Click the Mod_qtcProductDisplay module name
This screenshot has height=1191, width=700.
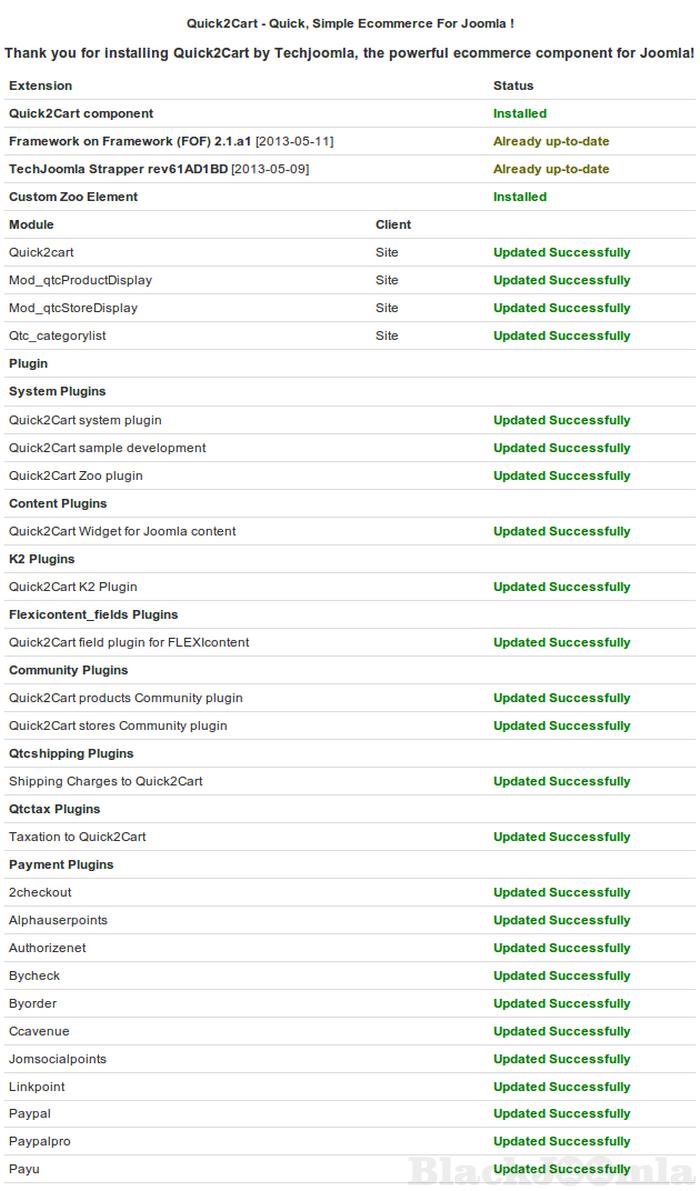coord(80,280)
